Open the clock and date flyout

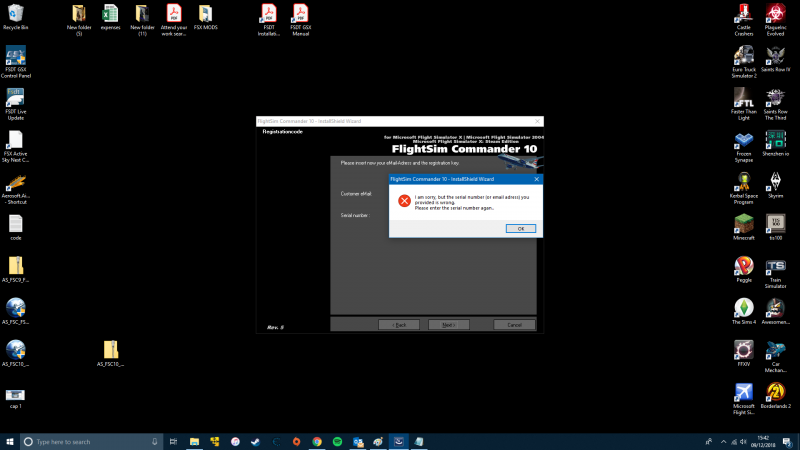(x=763, y=442)
